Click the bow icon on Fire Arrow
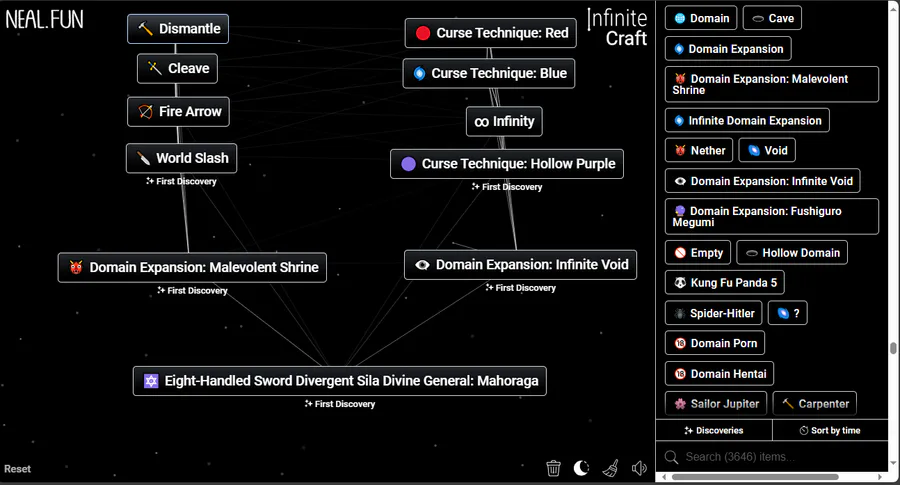 (145, 111)
